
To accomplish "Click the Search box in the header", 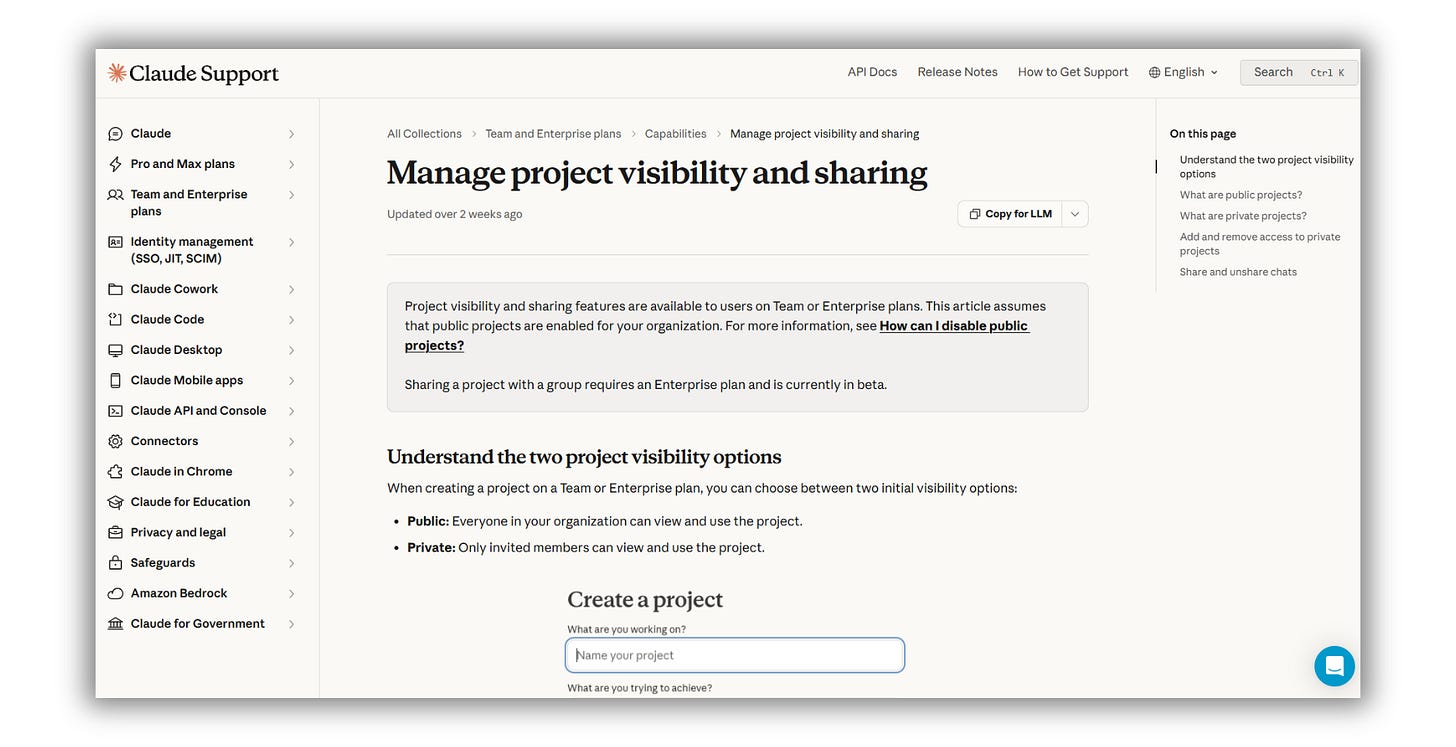I will coord(1299,72).
